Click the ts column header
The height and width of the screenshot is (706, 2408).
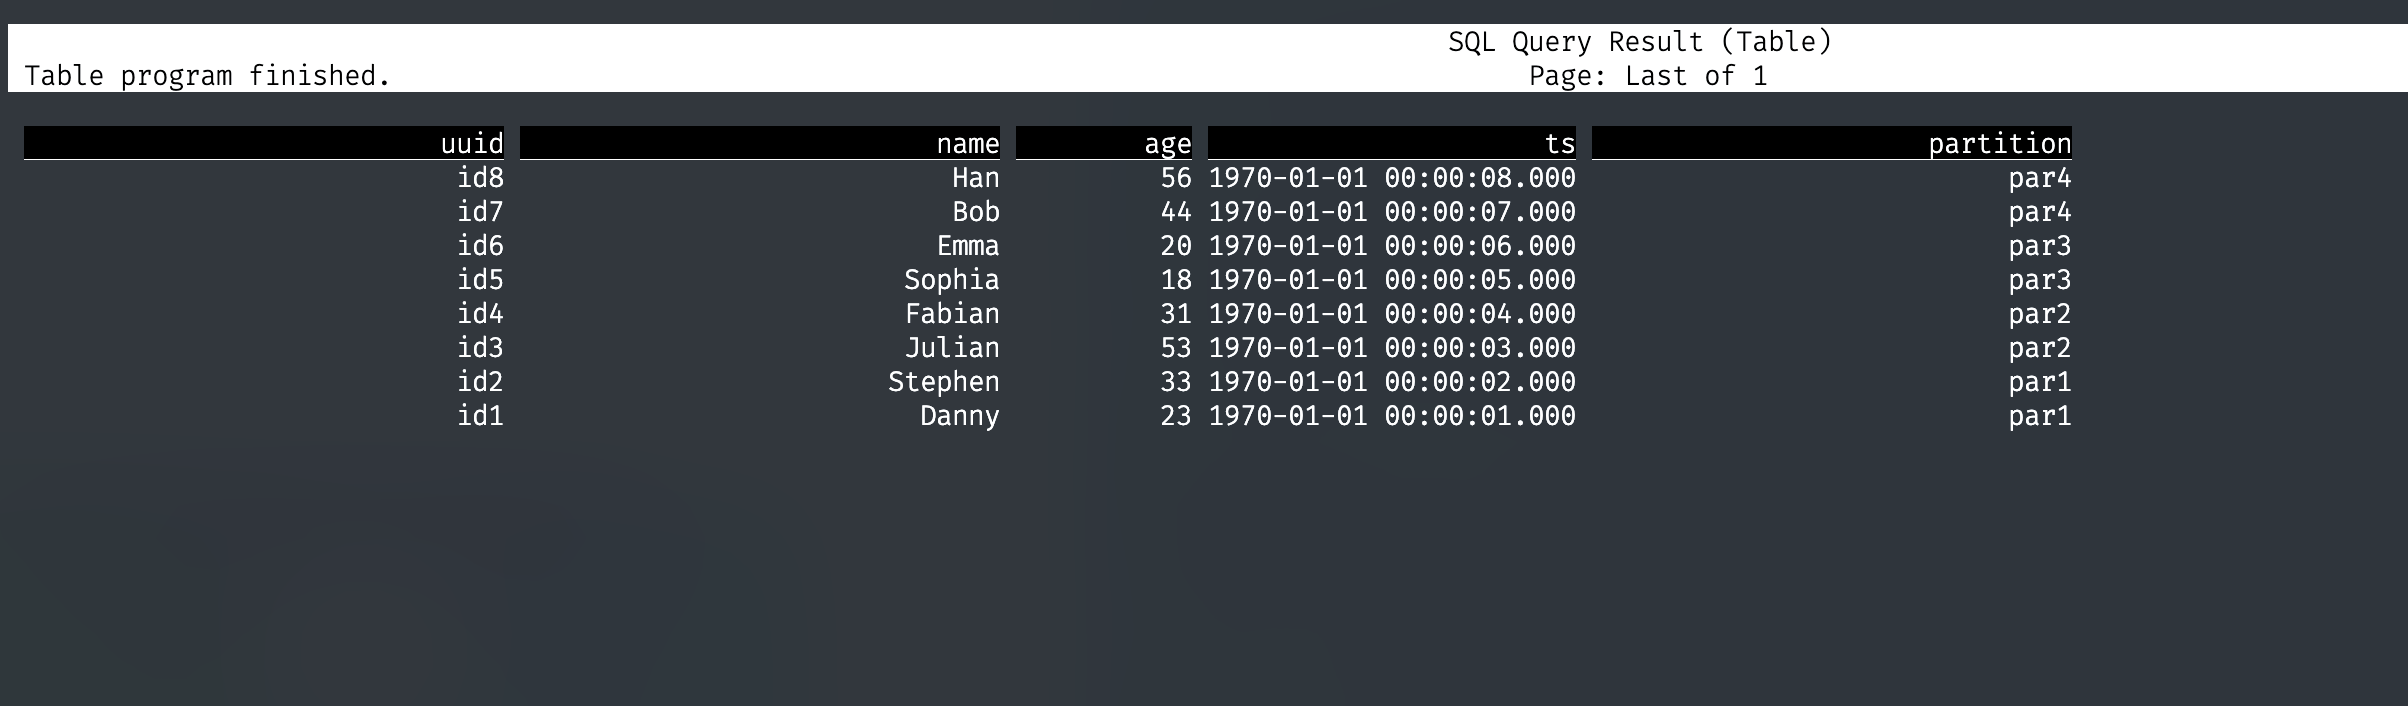1392,143
